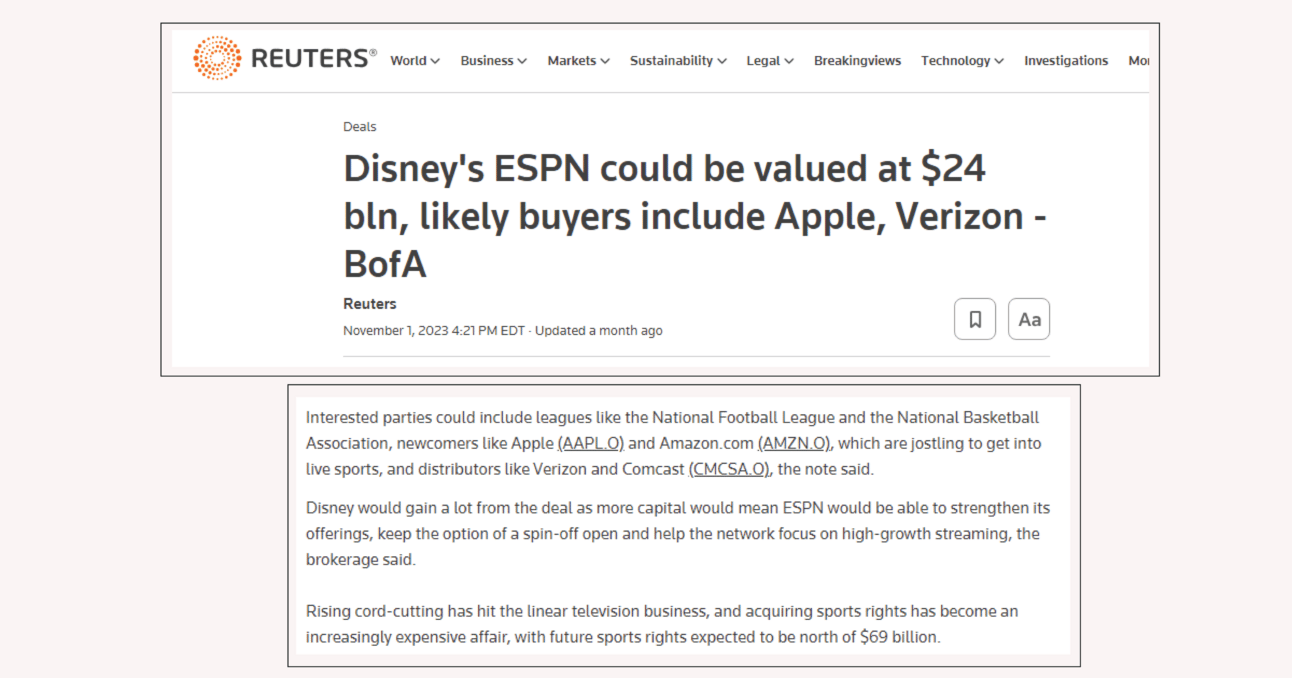
Task: Click the partially visible More menu item
Action: coord(1138,60)
